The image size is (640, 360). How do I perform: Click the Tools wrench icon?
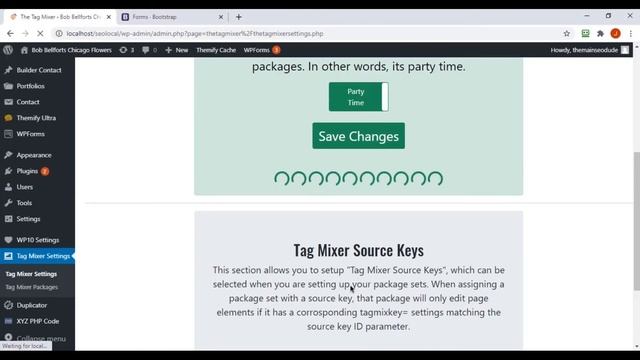(8, 203)
